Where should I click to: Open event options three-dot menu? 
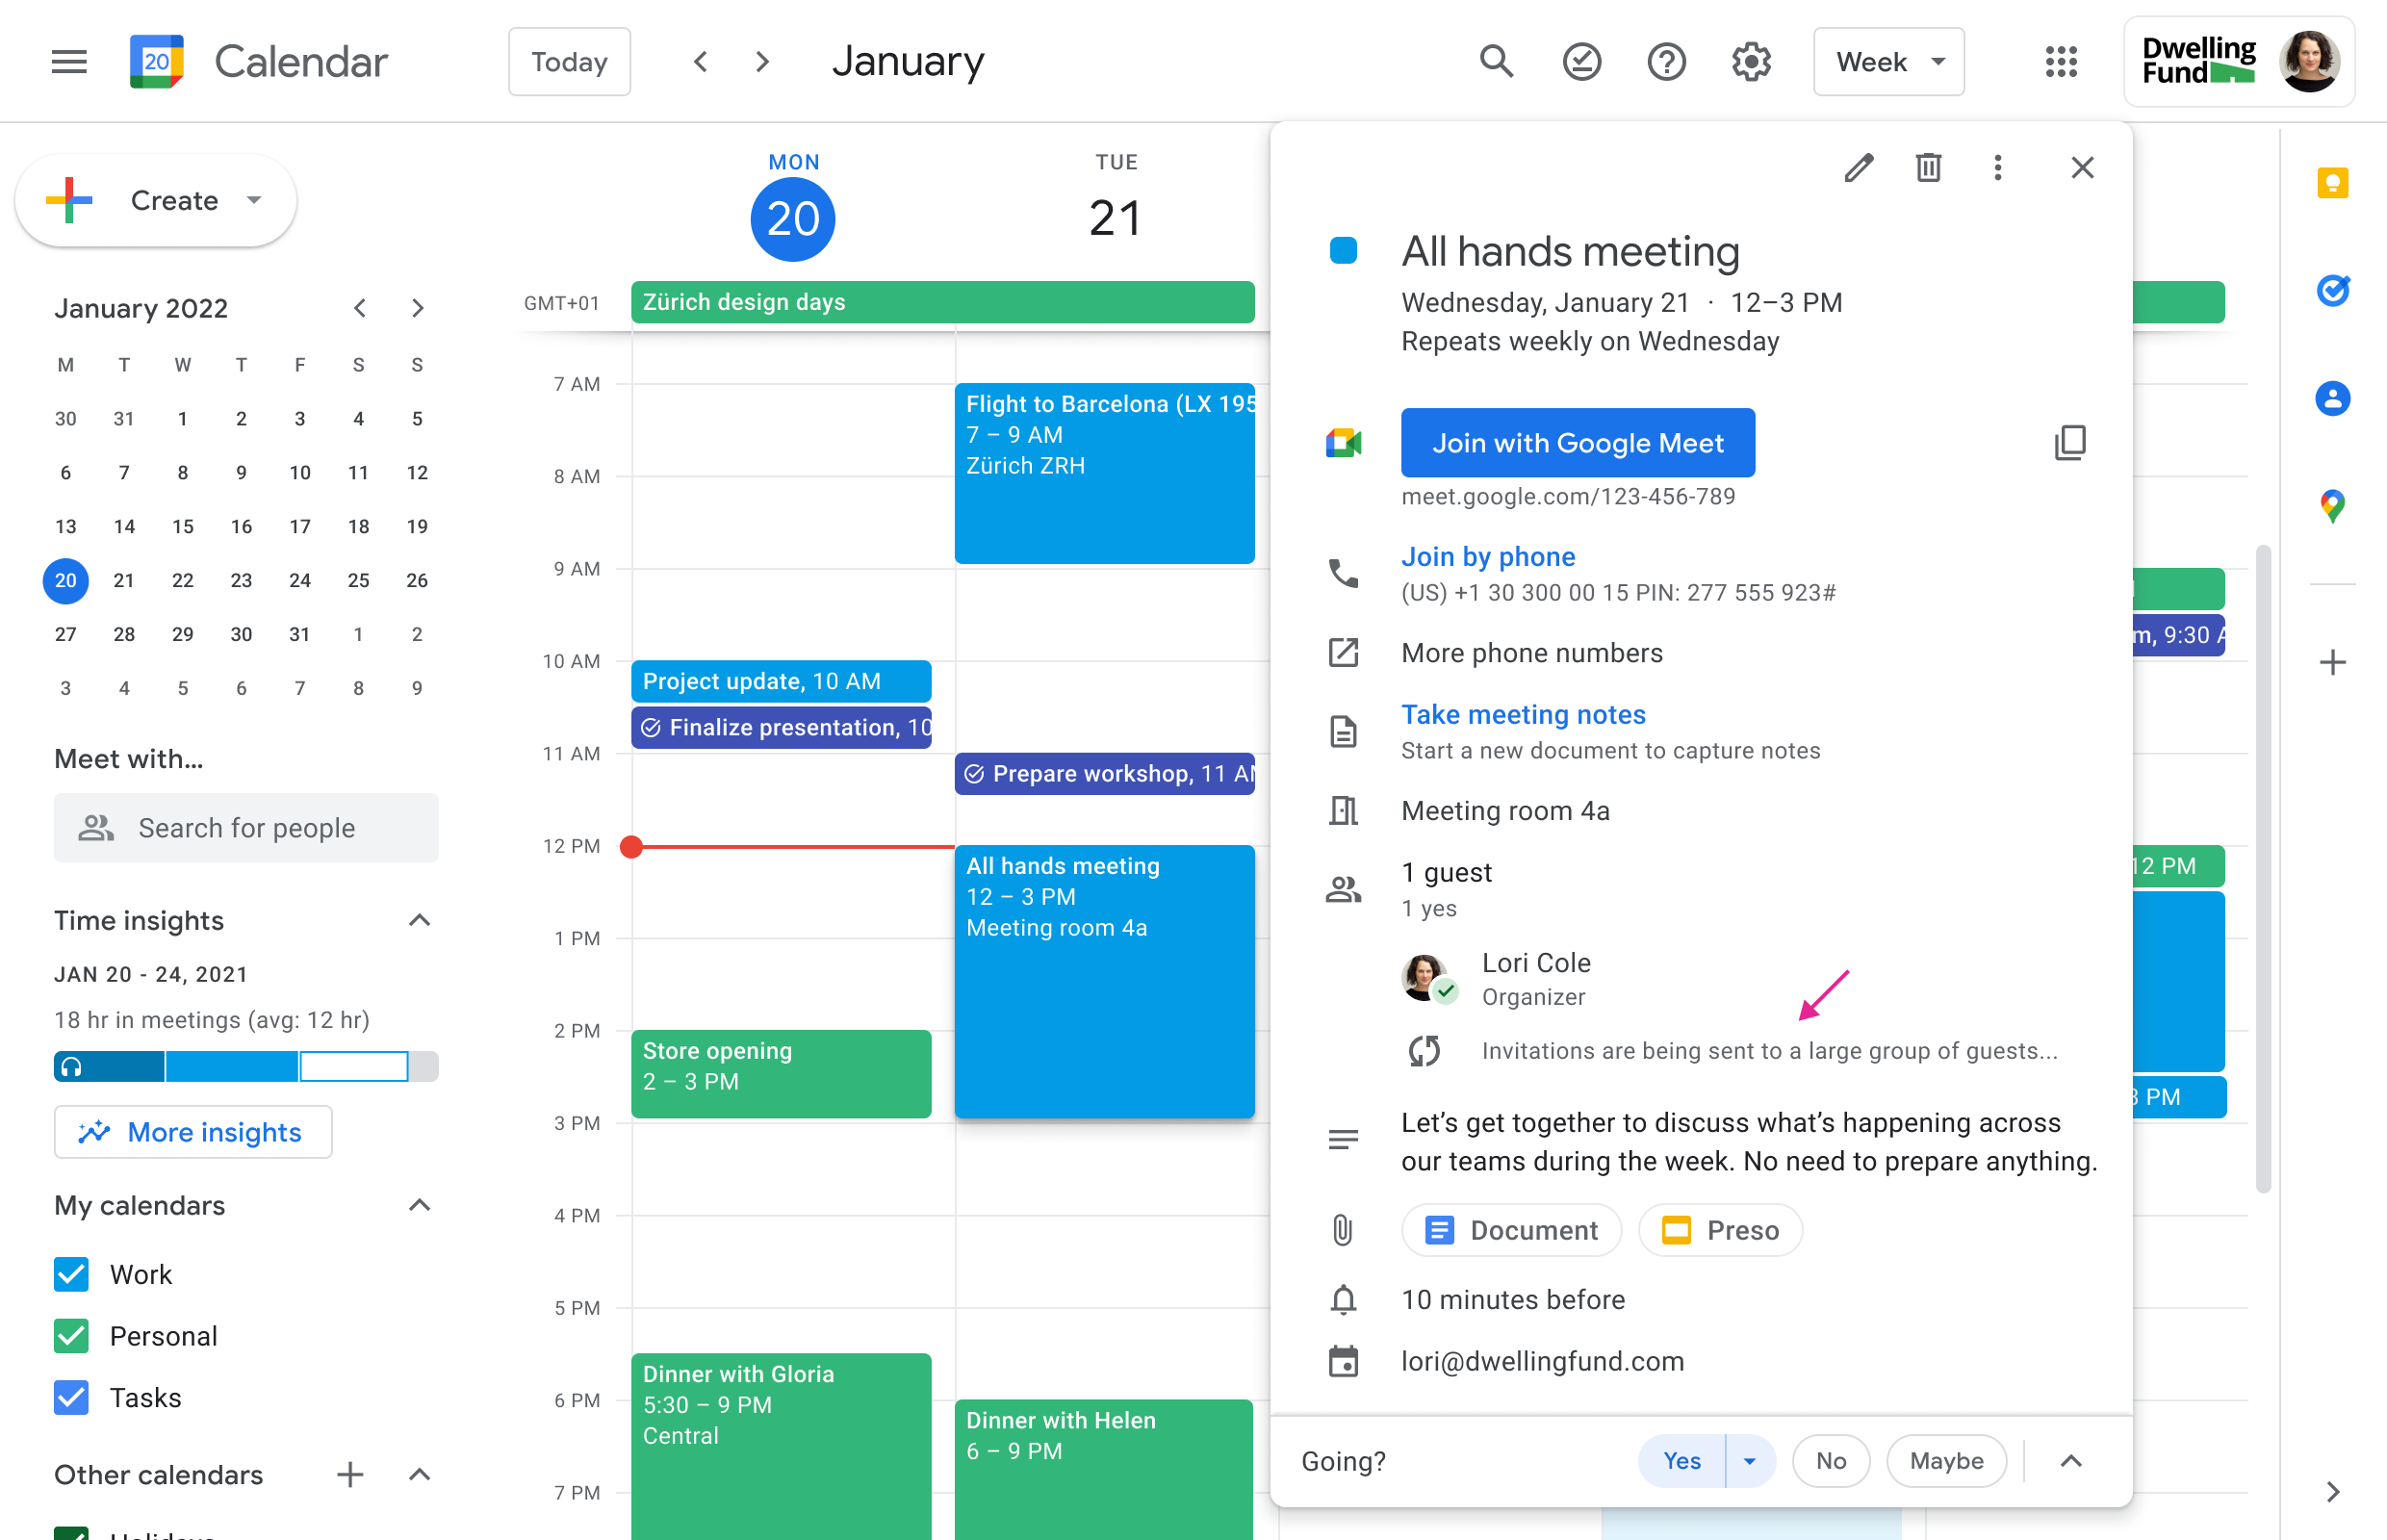coord(1997,167)
